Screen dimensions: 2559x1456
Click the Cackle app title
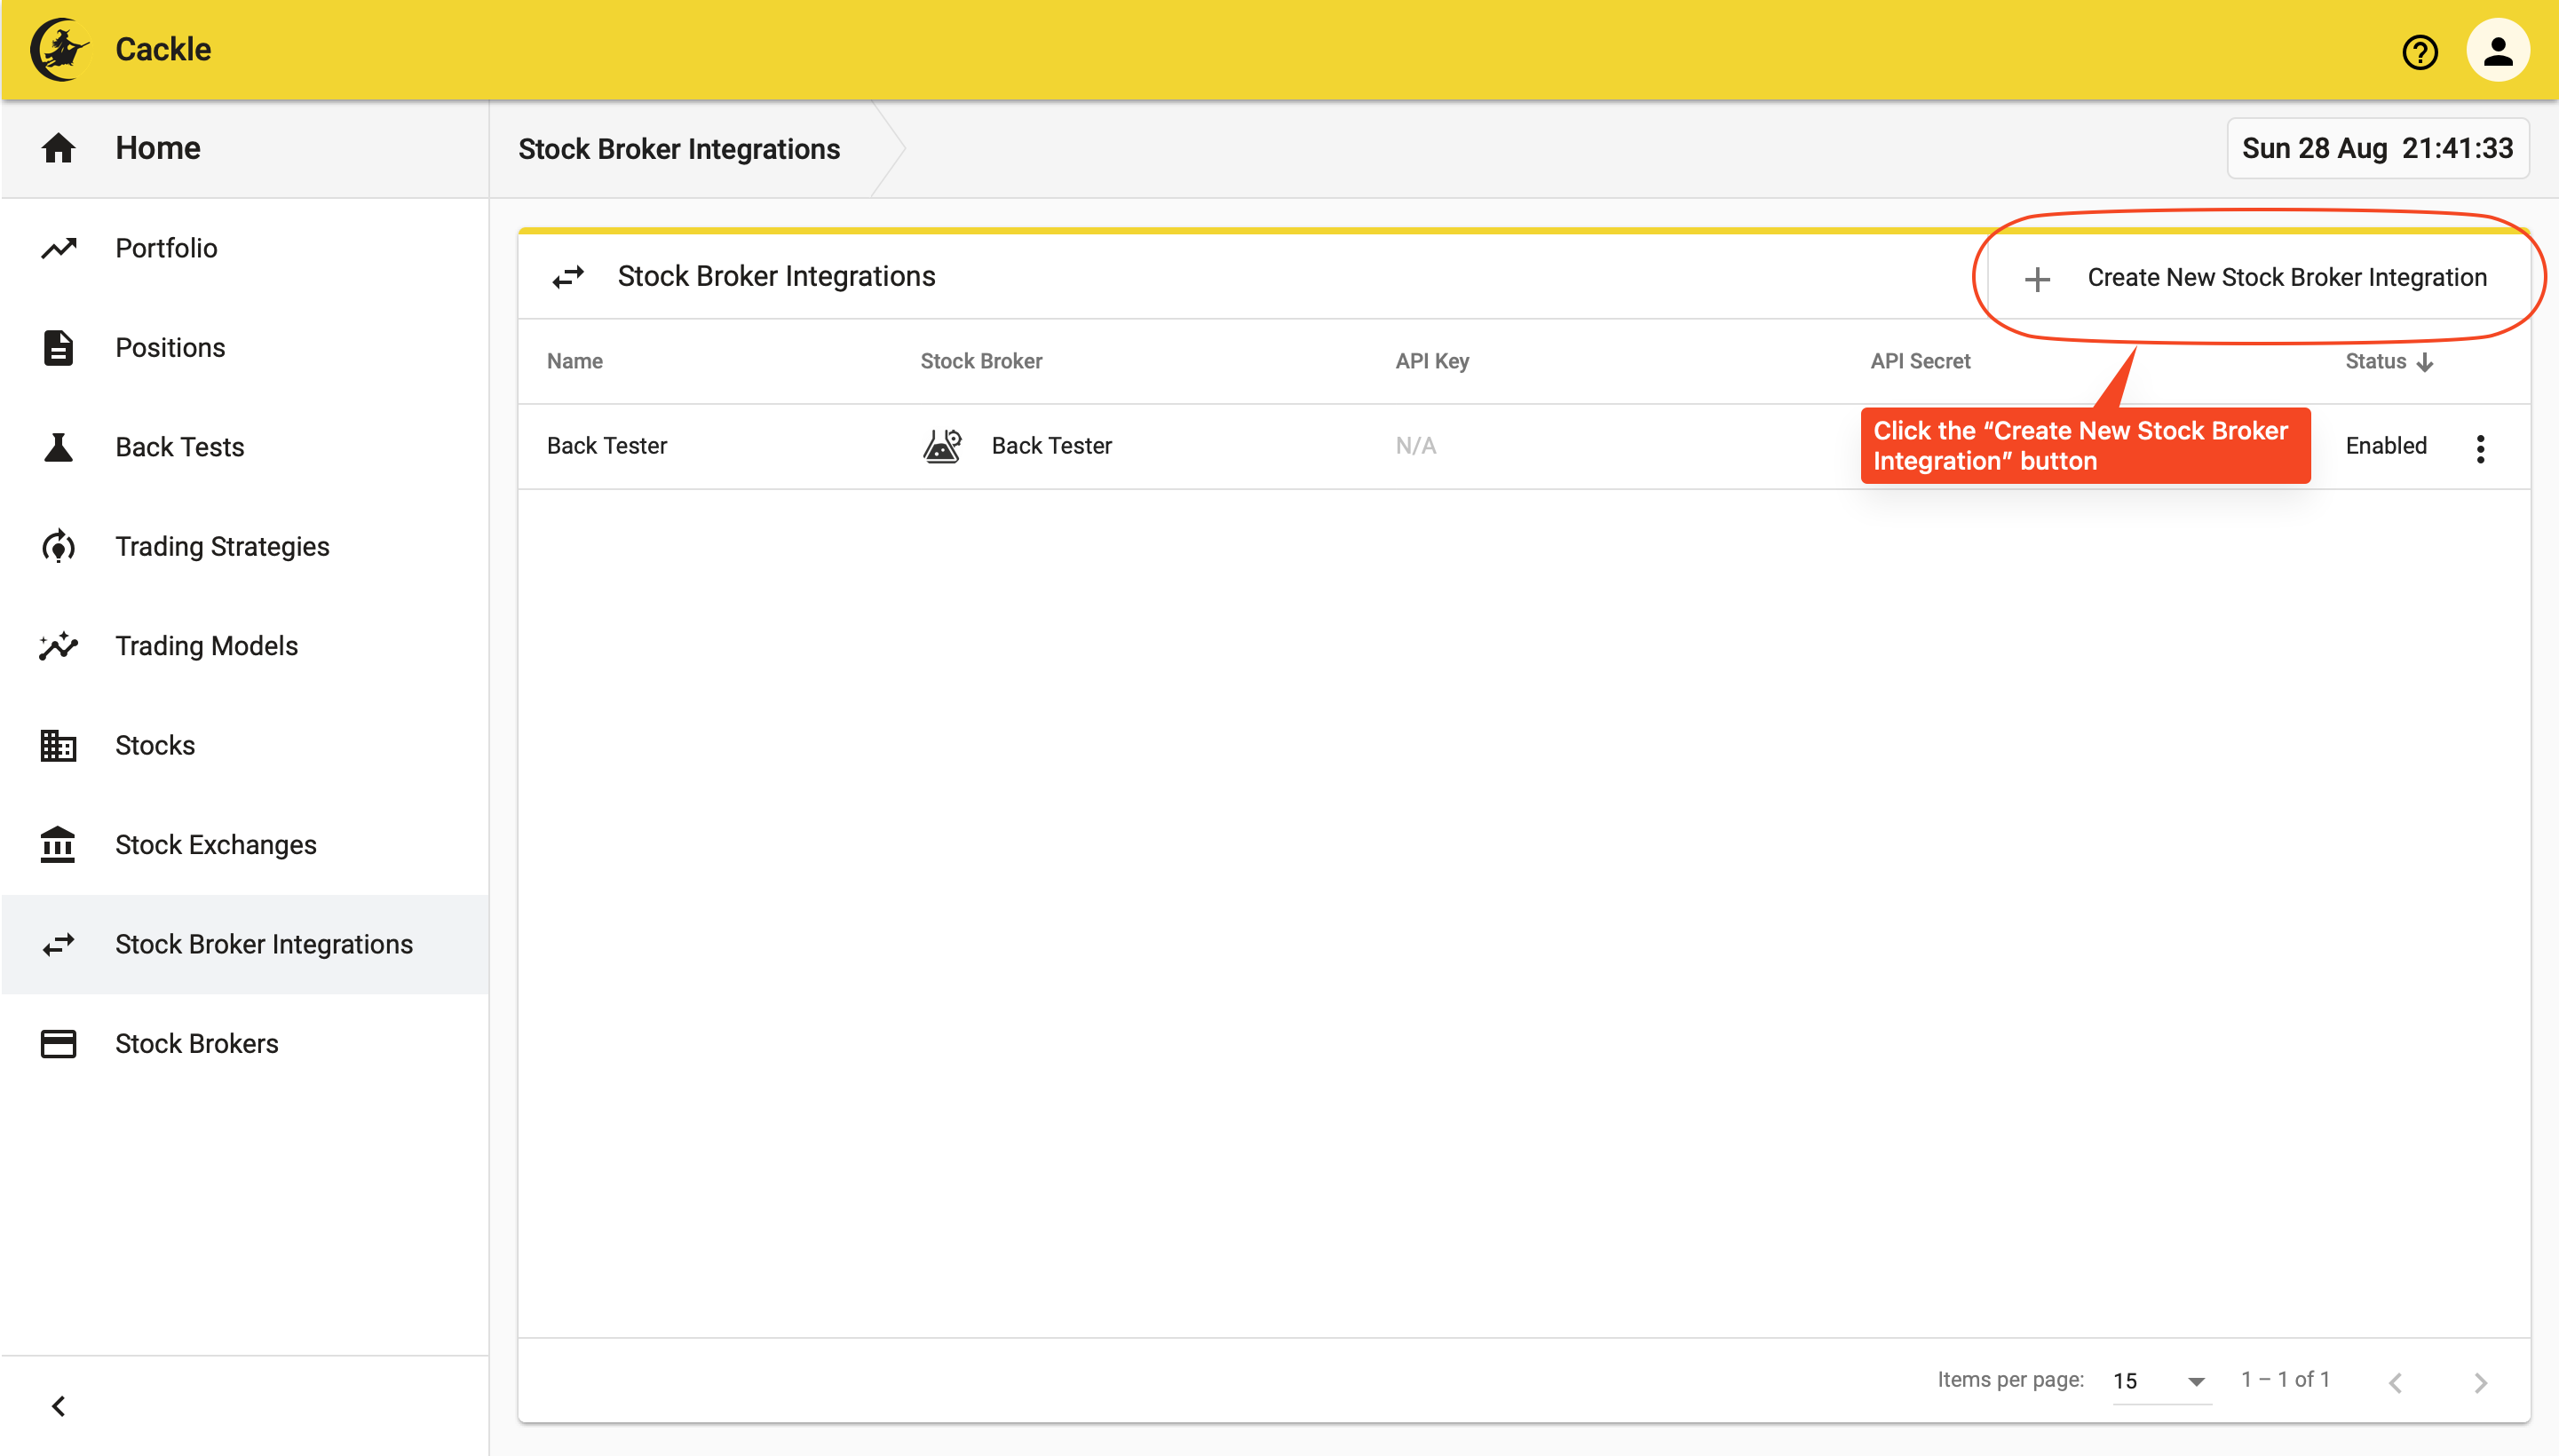[163, 49]
